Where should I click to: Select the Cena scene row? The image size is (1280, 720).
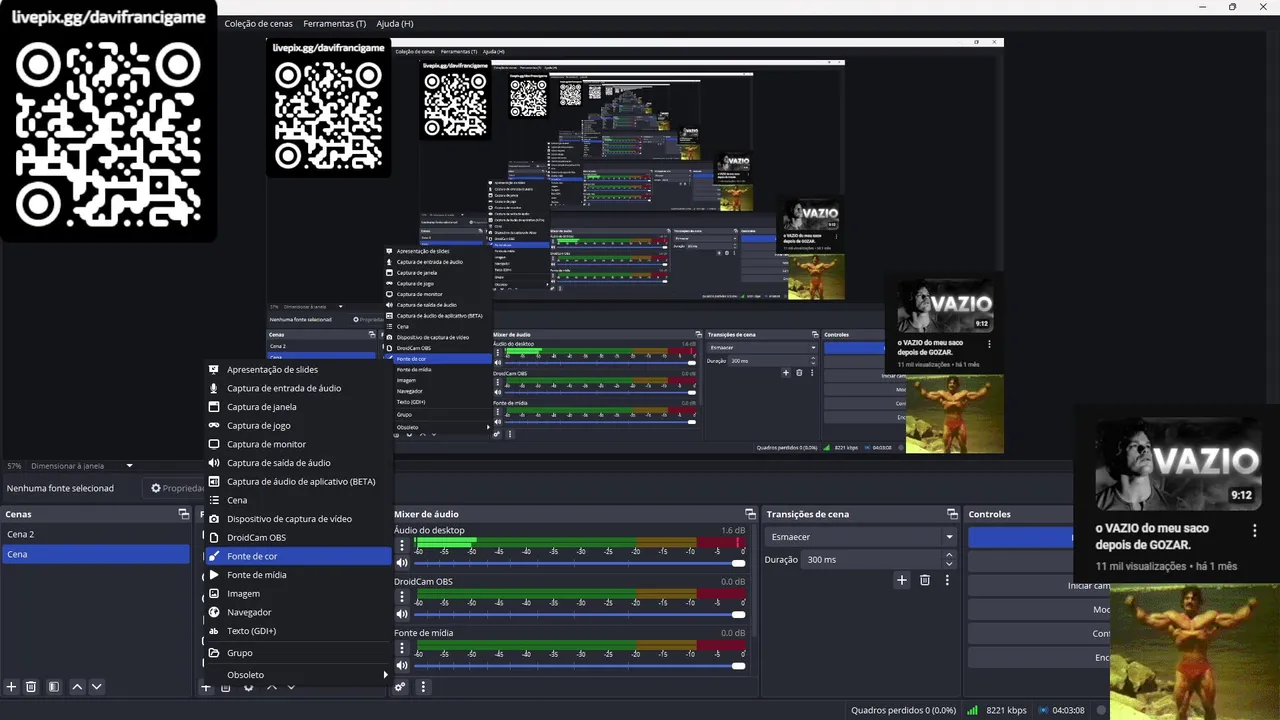click(95, 554)
